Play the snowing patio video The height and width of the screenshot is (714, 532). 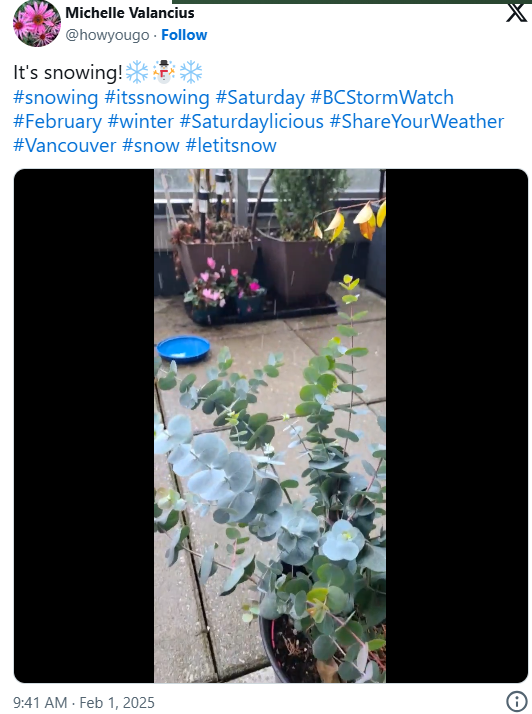click(270, 426)
